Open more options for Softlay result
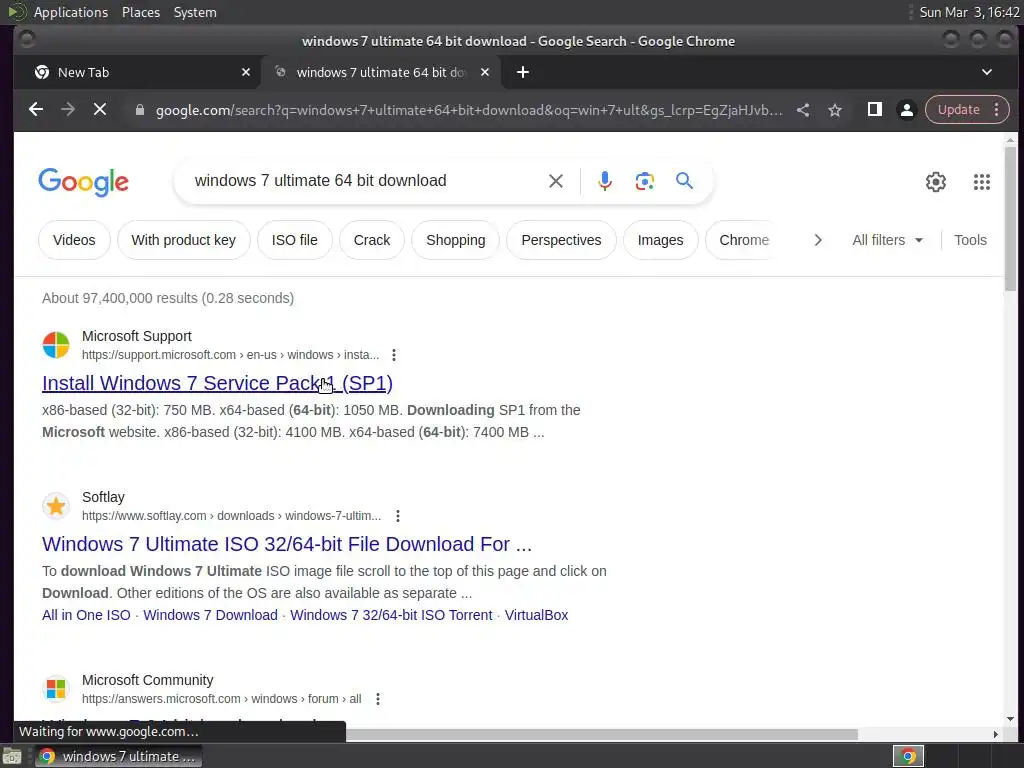This screenshot has width=1024, height=768. (398, 516)
